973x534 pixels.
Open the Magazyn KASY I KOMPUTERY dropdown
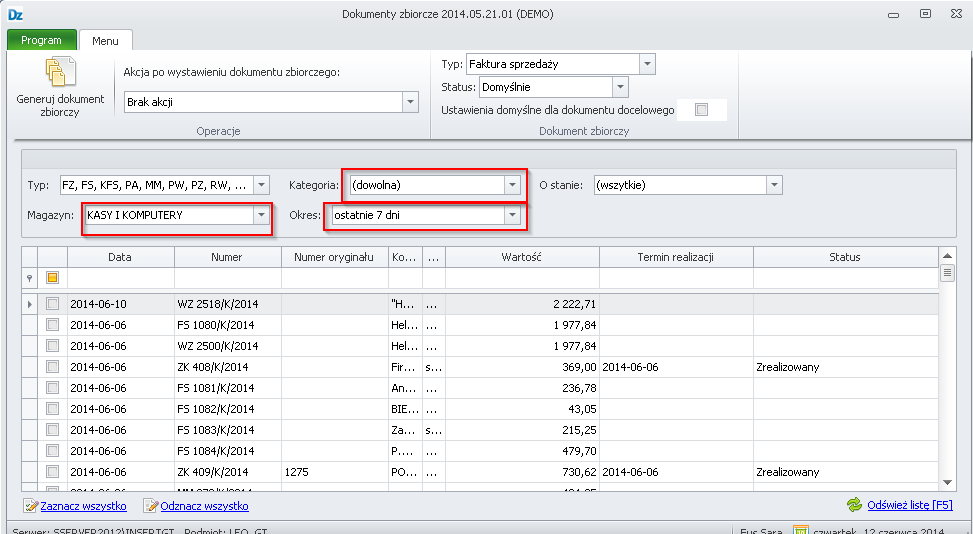(261, 215)
